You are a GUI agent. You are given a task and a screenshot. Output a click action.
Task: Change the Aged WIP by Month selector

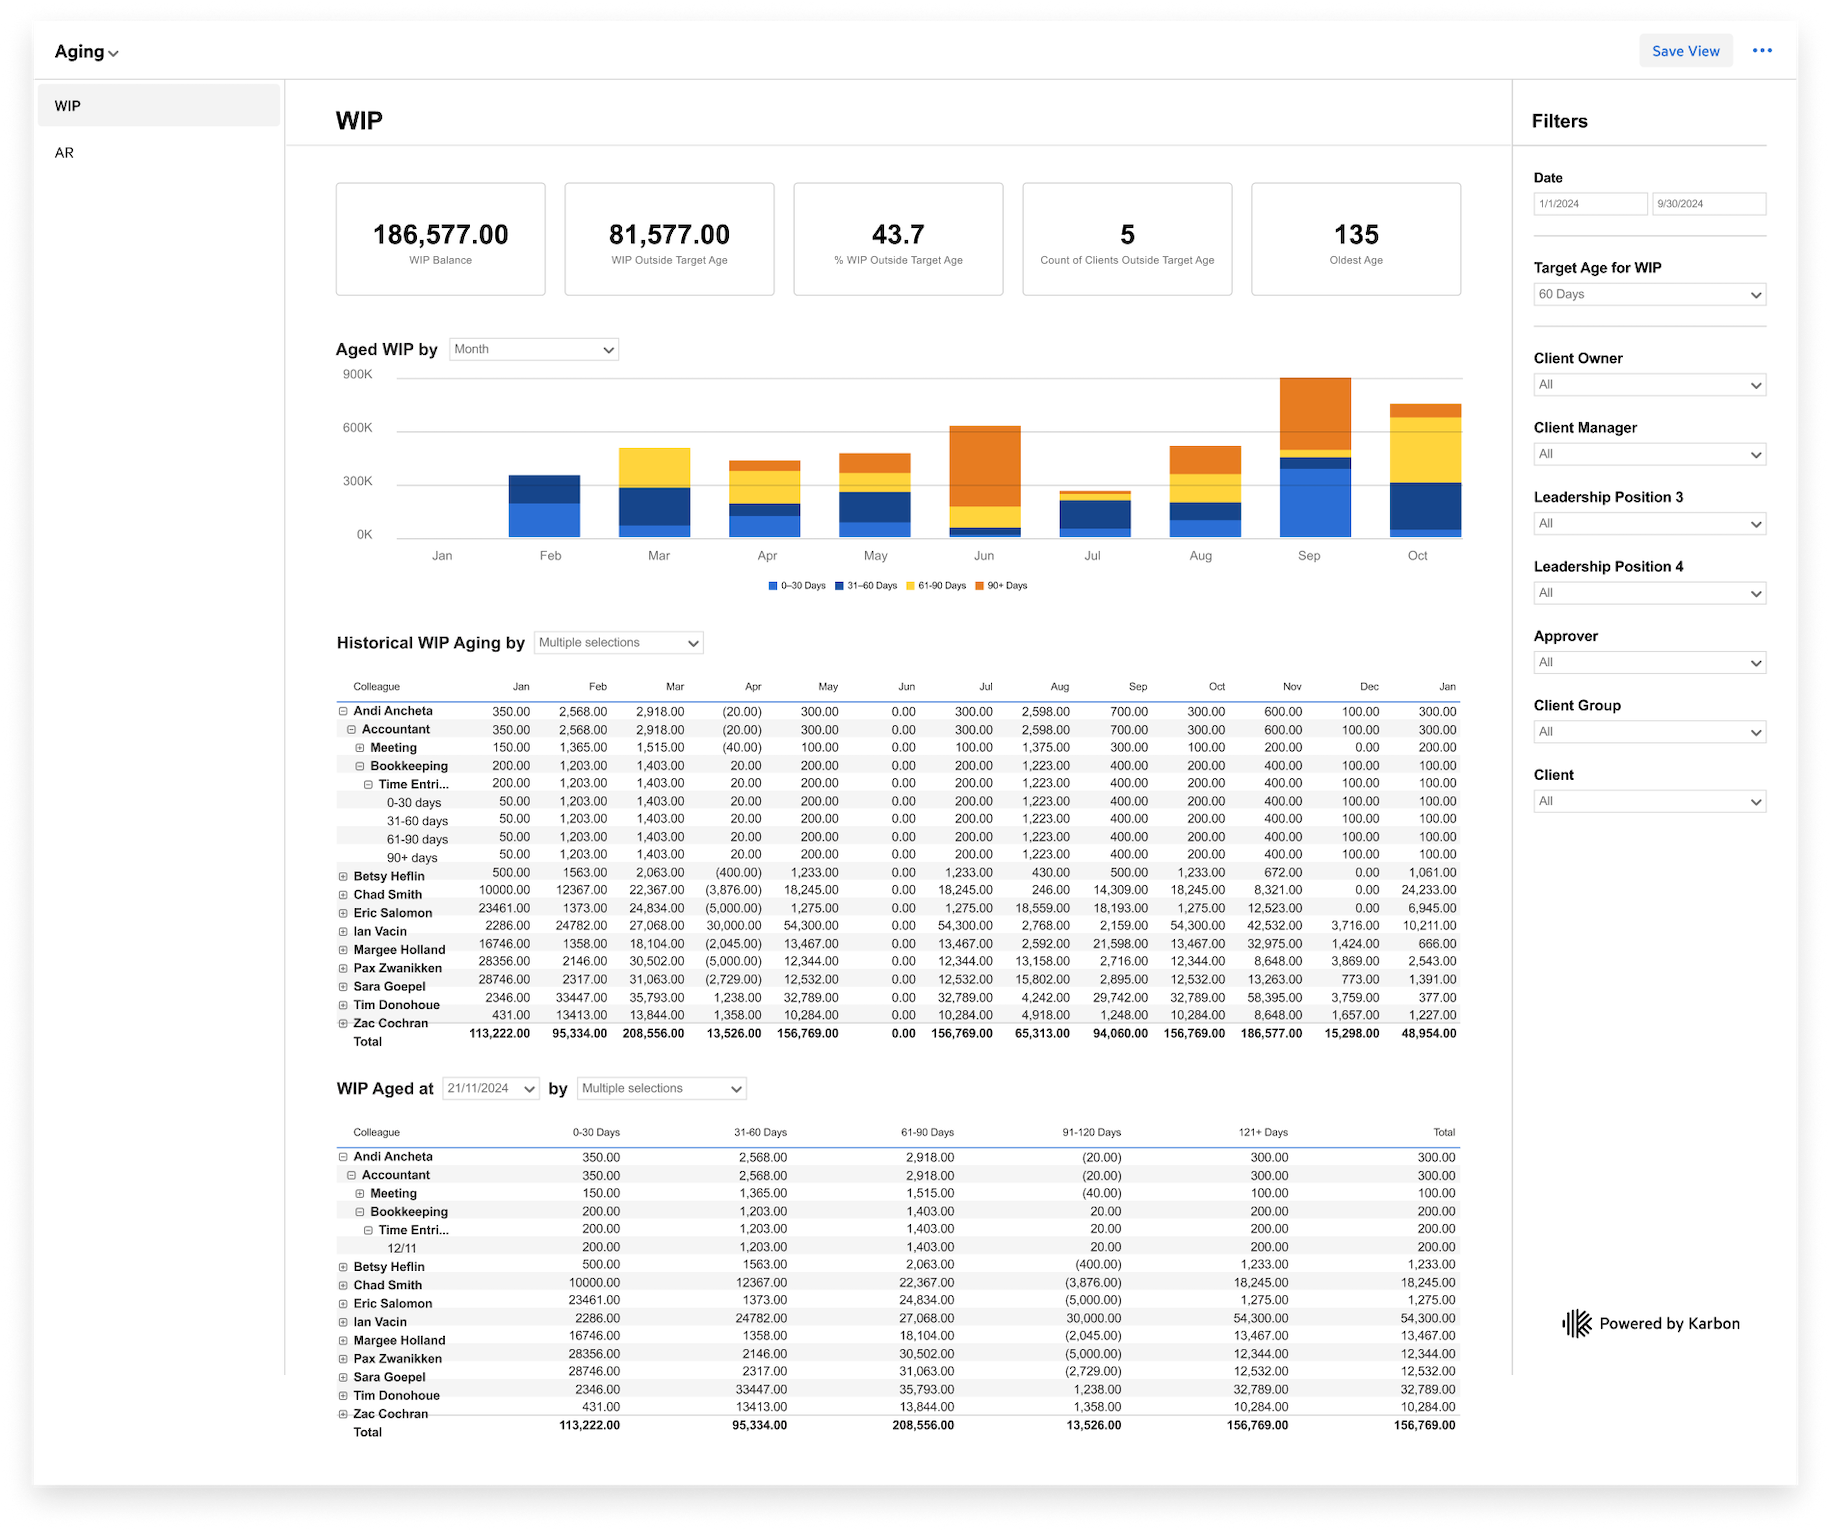[533, 349]
